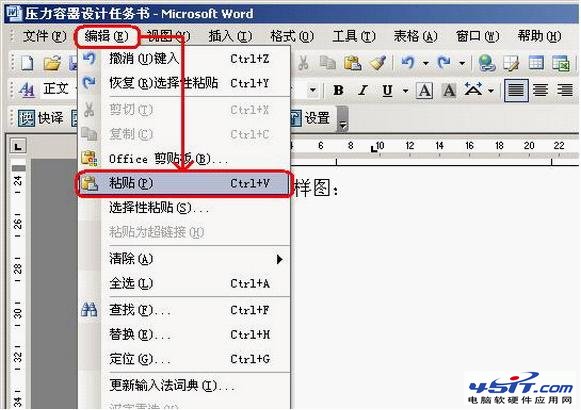Click the 快译 button on toolbar

coord(40,118)
